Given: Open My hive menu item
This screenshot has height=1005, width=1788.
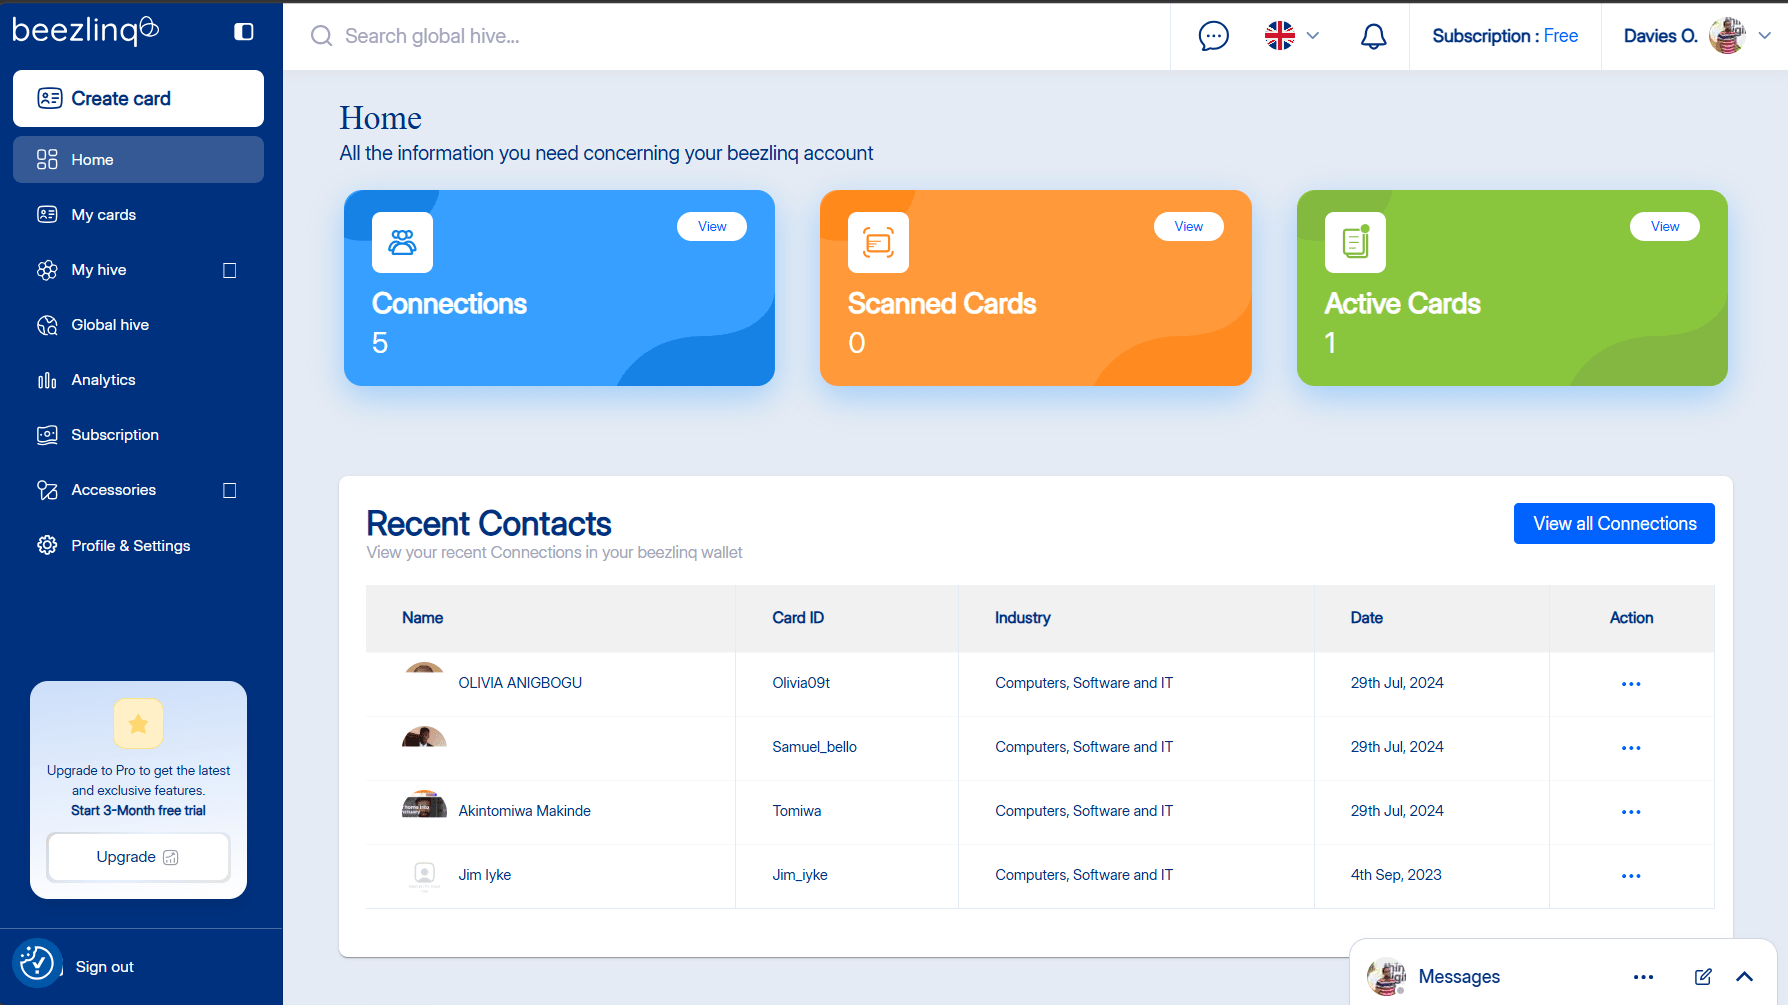Looking at the screenshot, I should (x=99, y=270).
